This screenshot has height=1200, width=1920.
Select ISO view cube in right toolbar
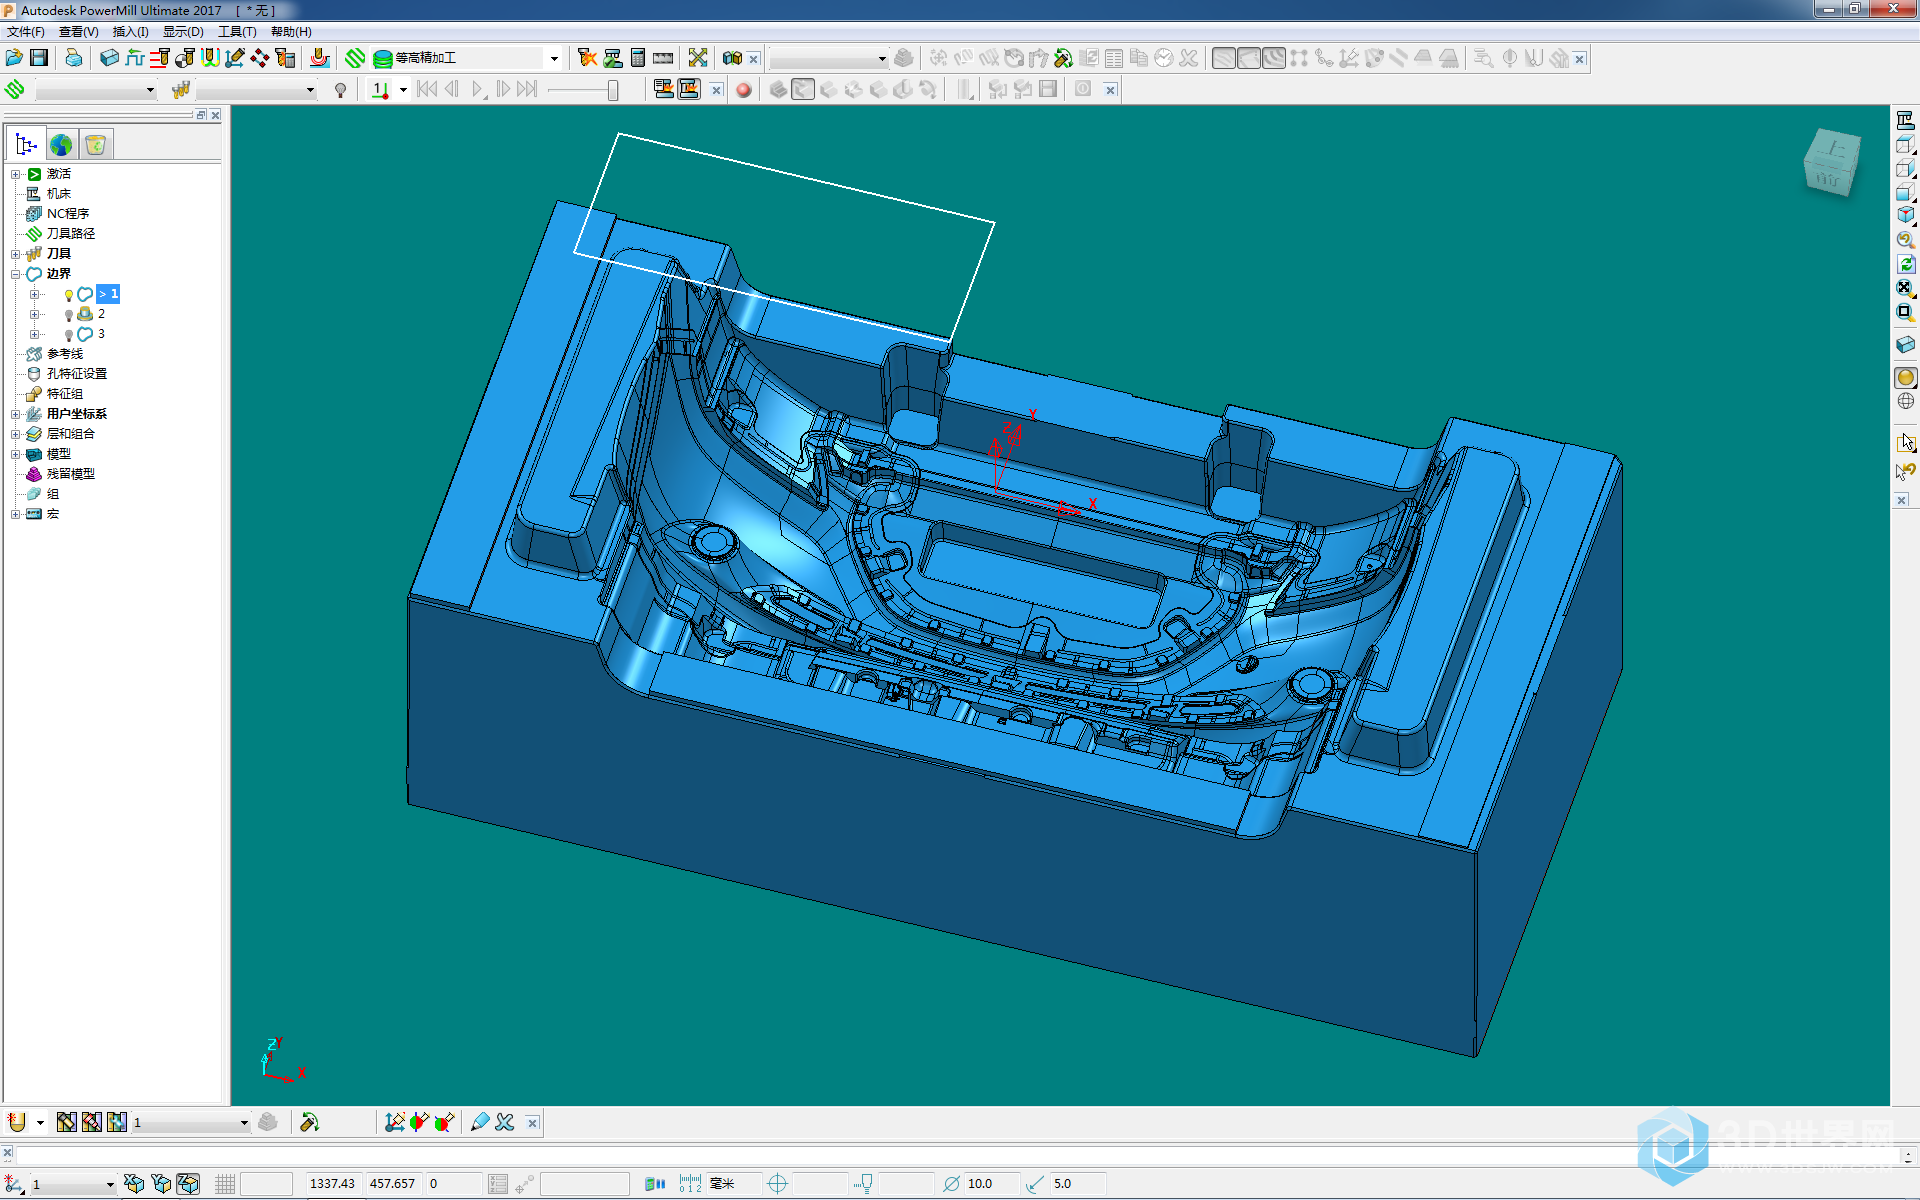[1905, 215]
